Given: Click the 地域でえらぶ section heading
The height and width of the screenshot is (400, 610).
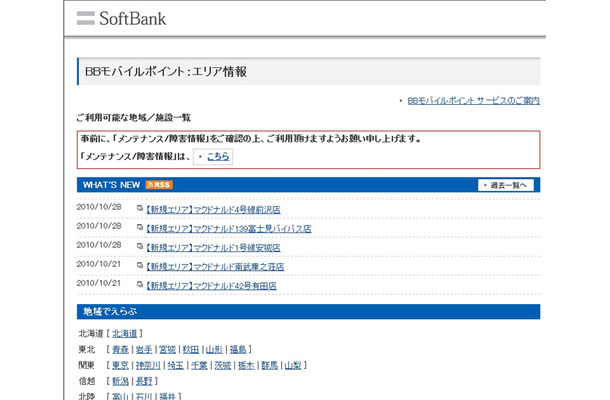Looking at the screenshot, I should 110,312.
